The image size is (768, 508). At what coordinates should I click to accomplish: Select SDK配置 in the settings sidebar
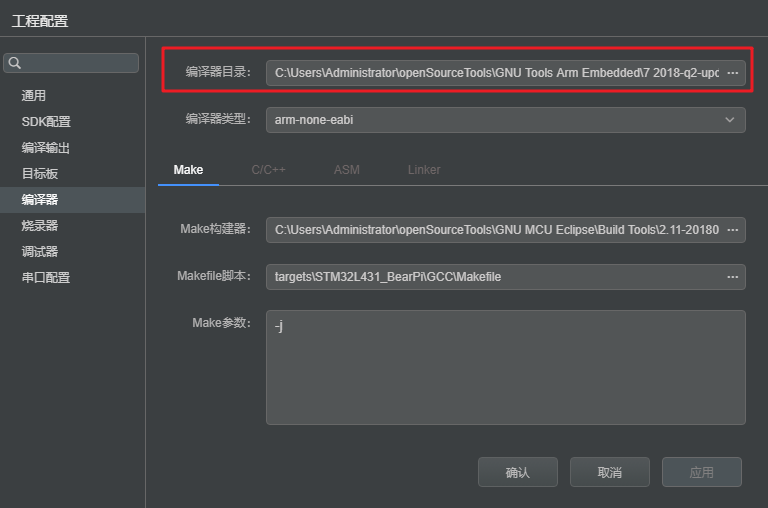[72, 121]
